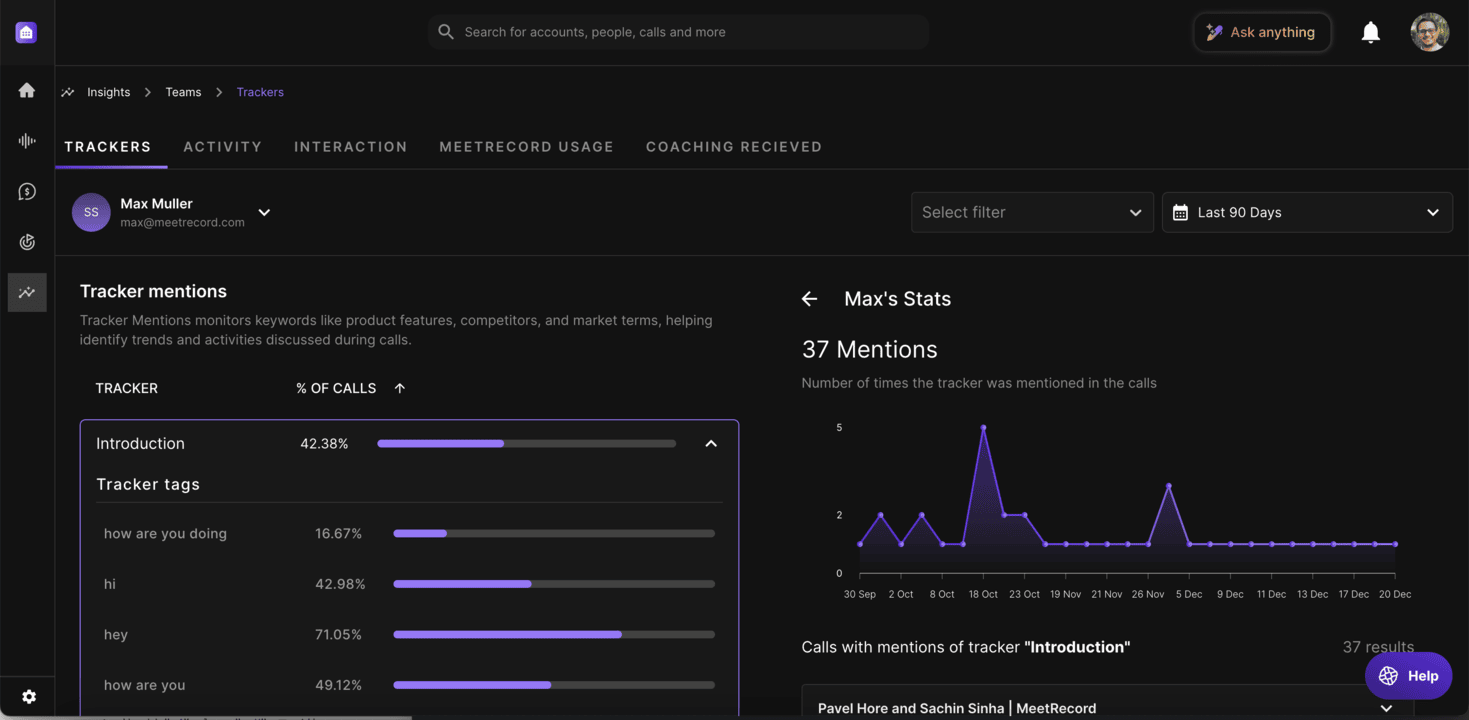Open the deals dollar icon in sidebar
This screenshot has height=720, width=1469.
27,192
